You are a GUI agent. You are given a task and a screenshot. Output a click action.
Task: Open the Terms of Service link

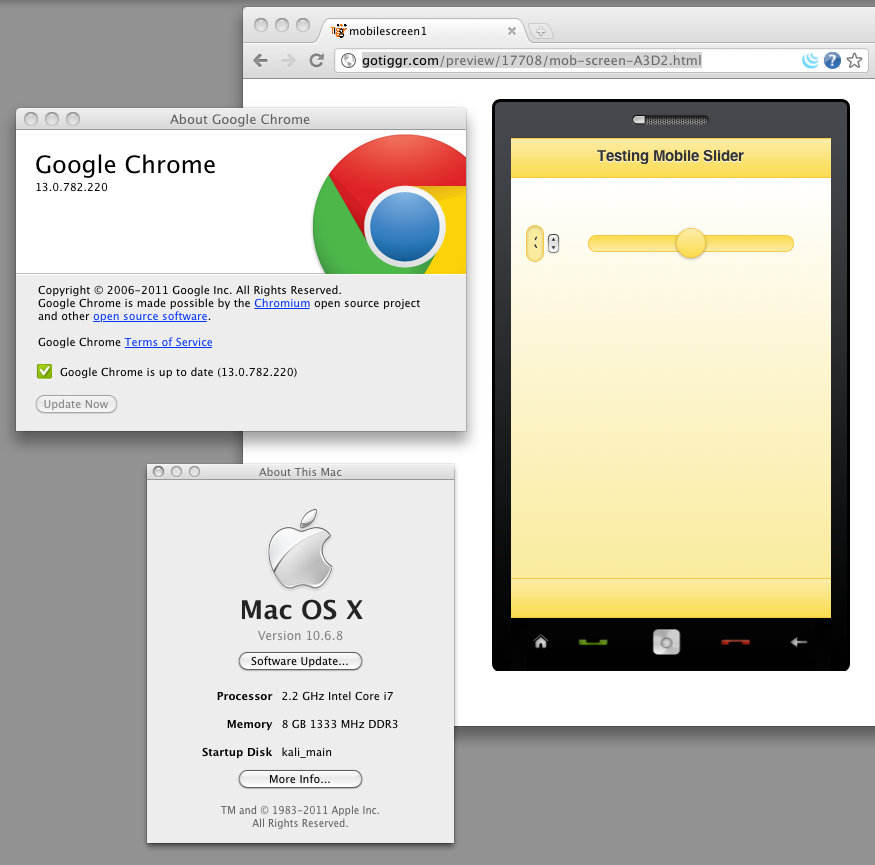[168, 342]
